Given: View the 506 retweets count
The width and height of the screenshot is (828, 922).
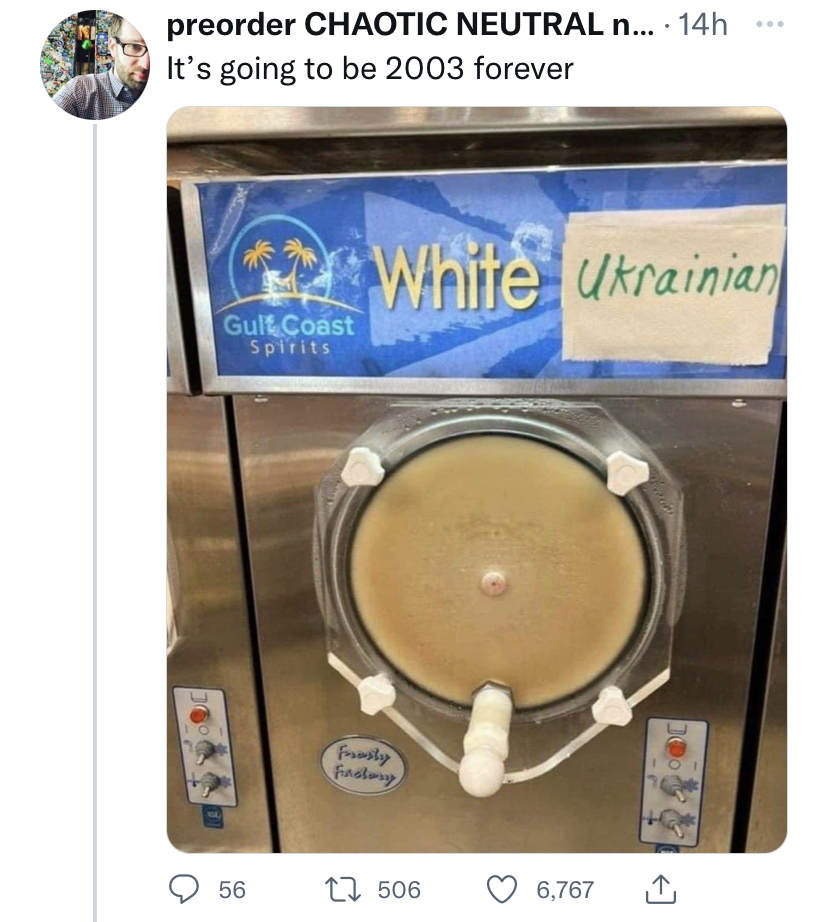Looking at the screenshot, I should click(x=399, y=889).
